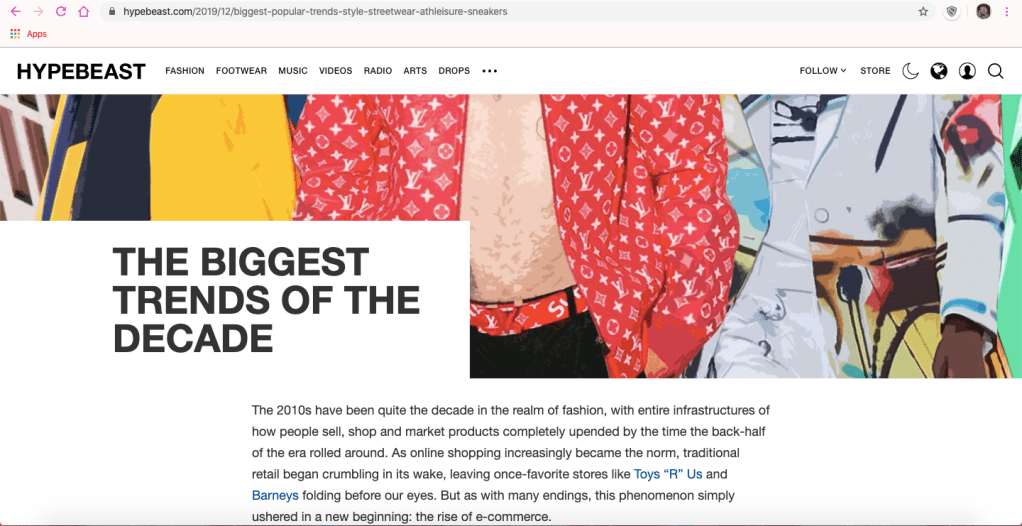Open the FOOTWEAR section
The height and width of the screenshot is (526, 1022).
click(241, 71)
